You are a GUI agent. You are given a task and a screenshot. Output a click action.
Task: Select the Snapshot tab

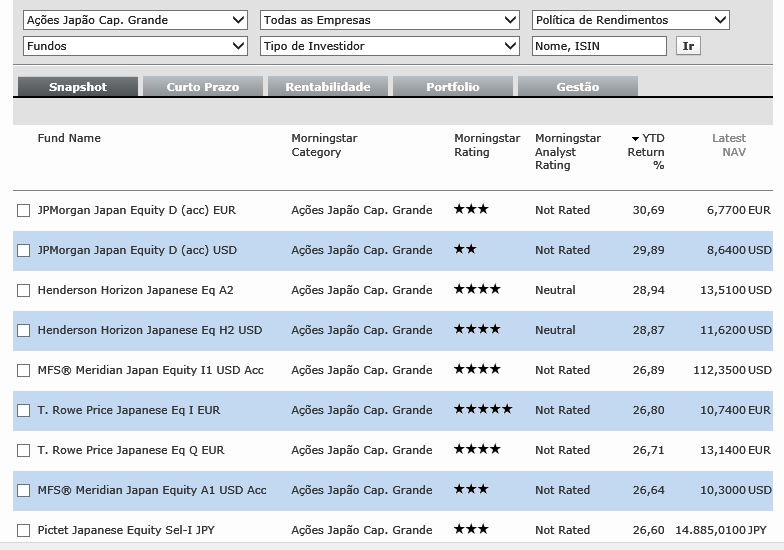tap(78, 86)
